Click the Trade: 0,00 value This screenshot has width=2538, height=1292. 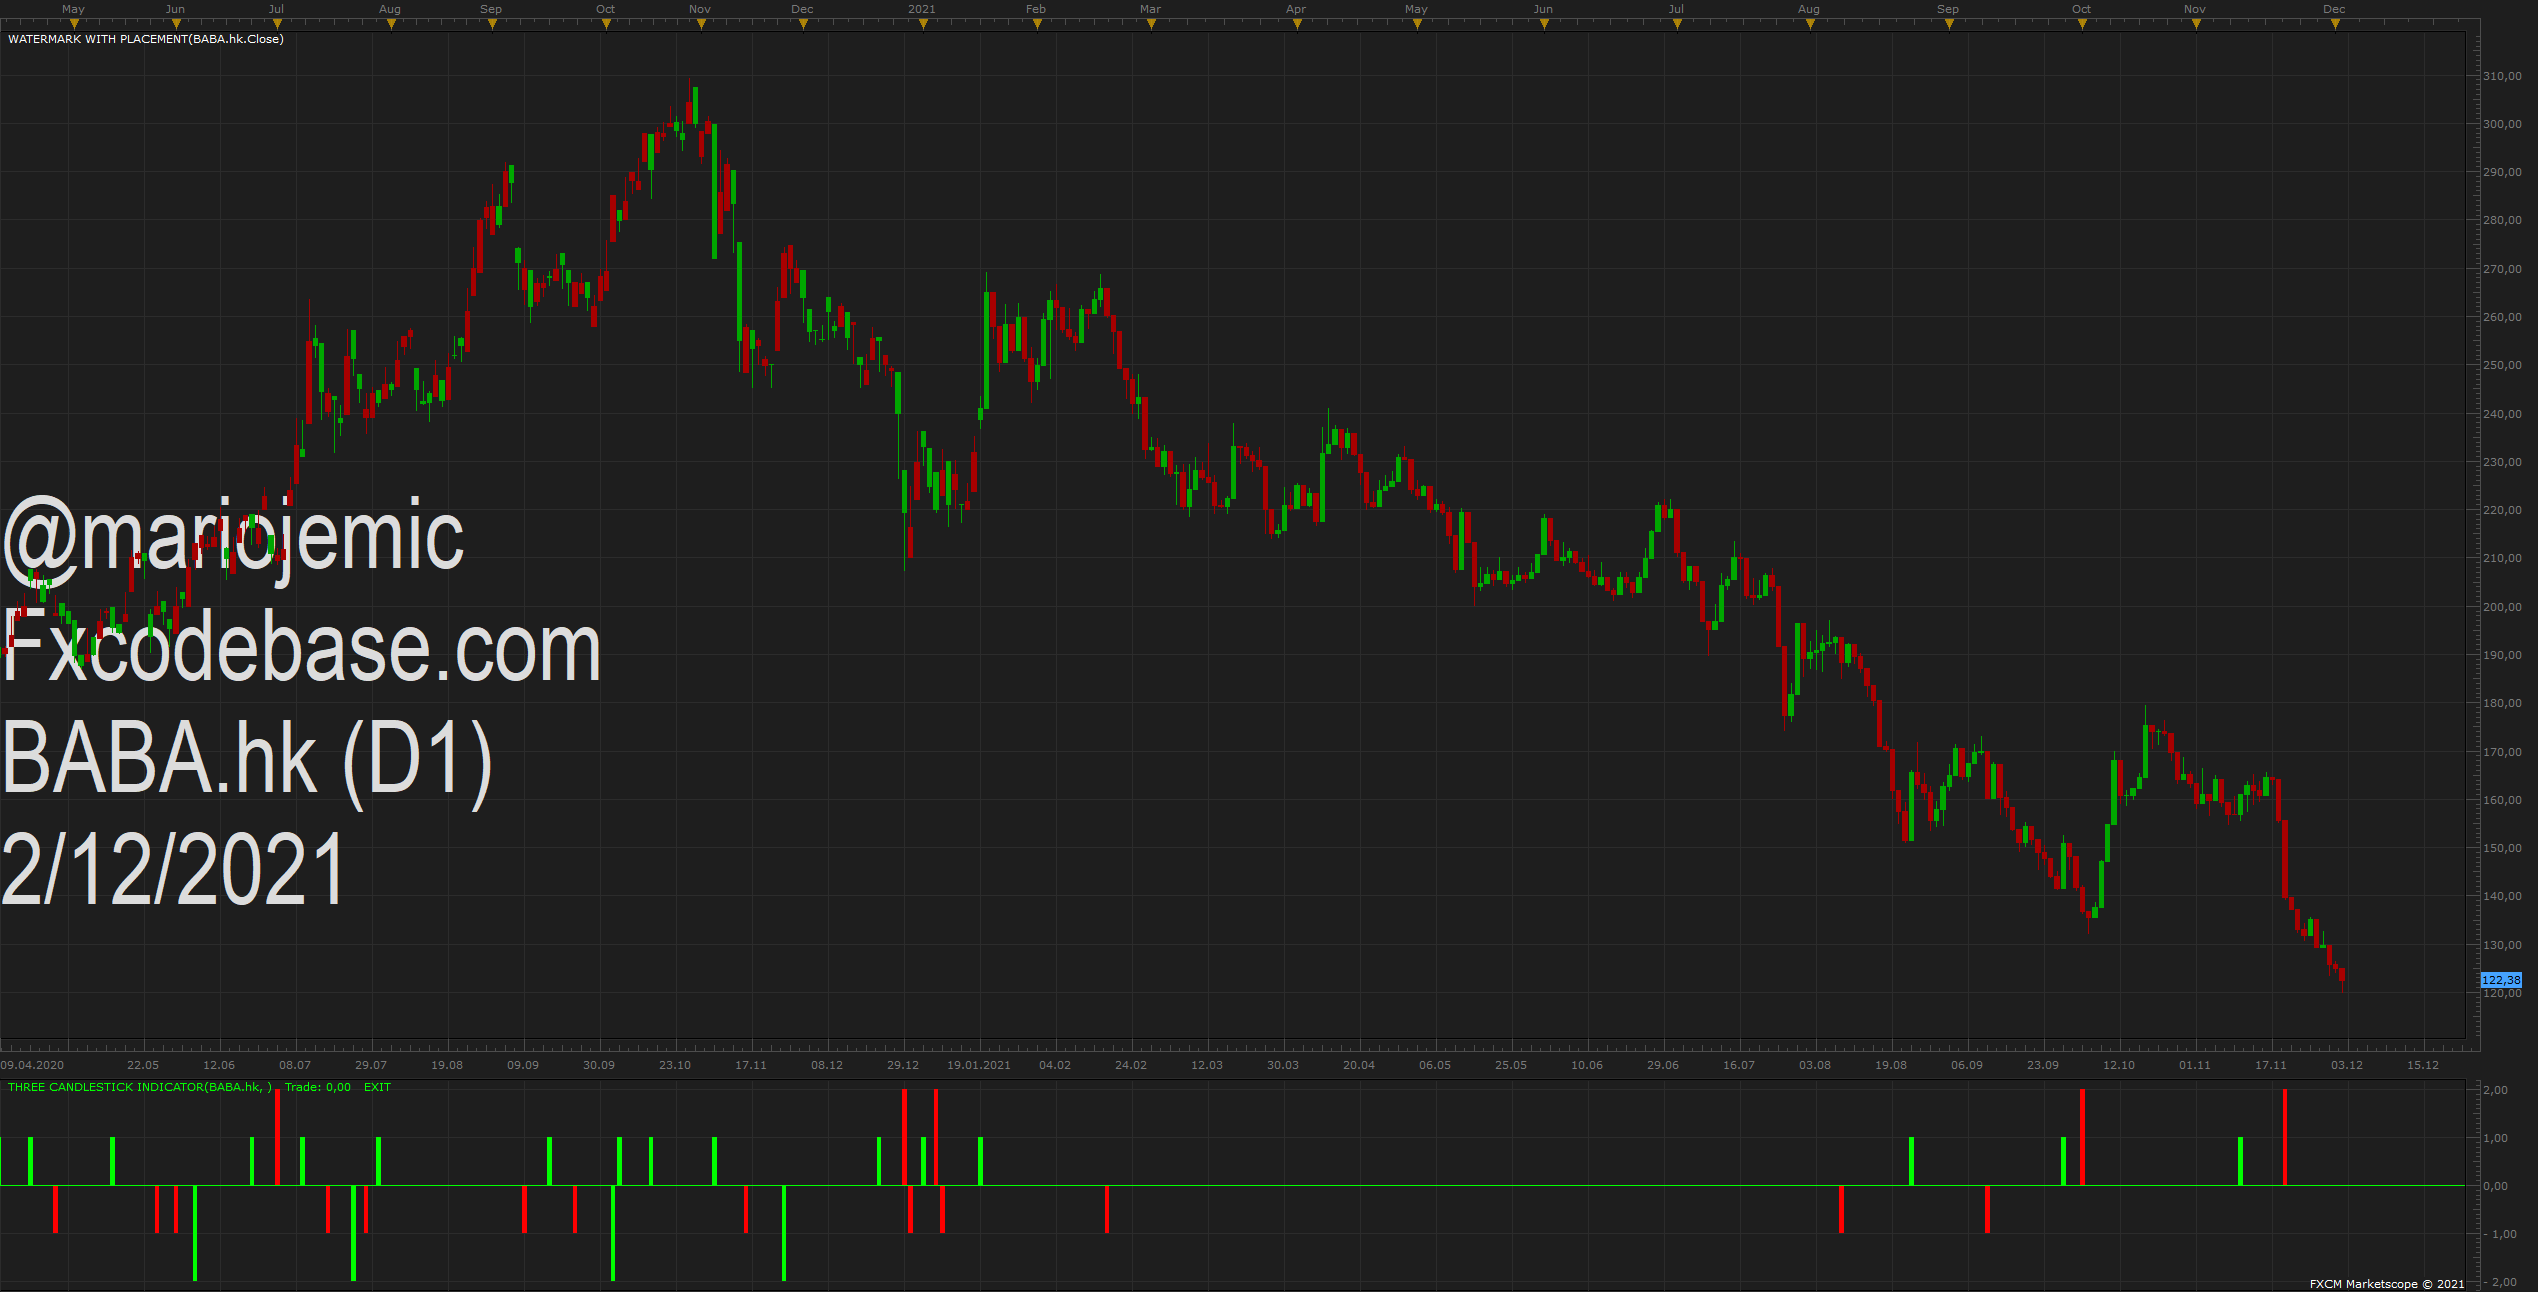[318, 1087]
